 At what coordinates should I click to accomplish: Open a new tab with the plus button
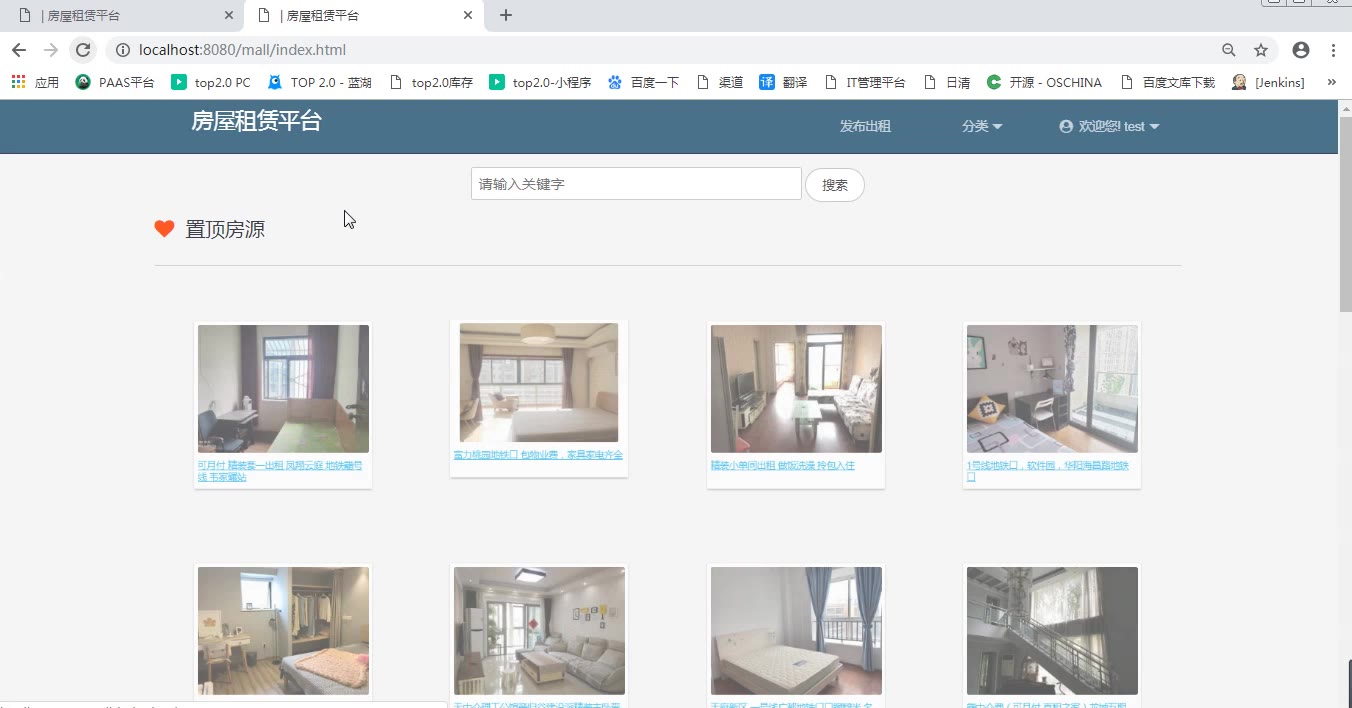(x=506, y=15)
